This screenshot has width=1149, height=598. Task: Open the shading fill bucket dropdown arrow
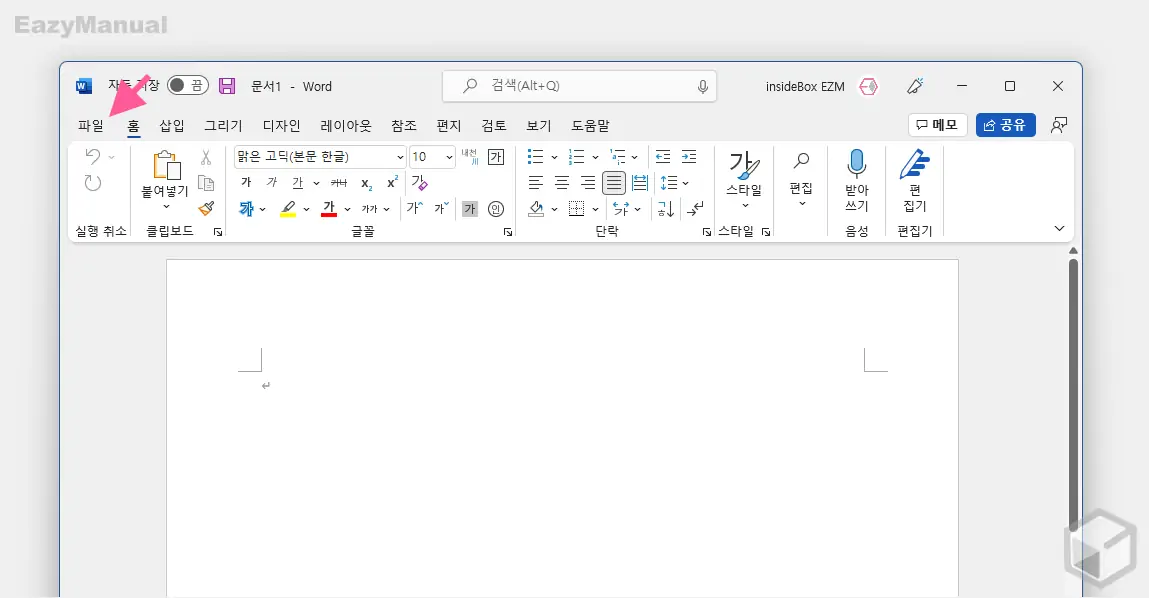tap(554, 210)
